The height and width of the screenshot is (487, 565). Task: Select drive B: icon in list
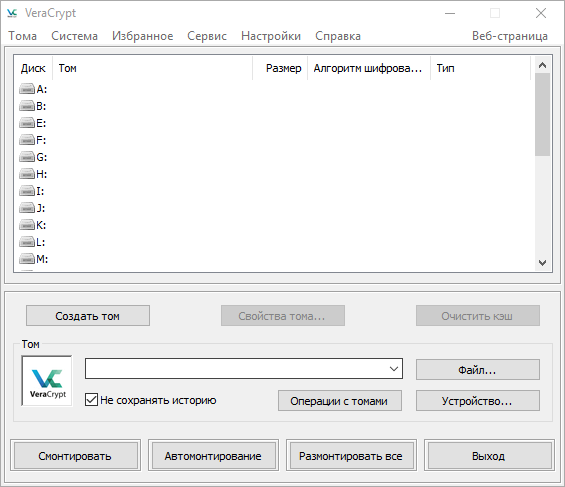pos(27,106)
